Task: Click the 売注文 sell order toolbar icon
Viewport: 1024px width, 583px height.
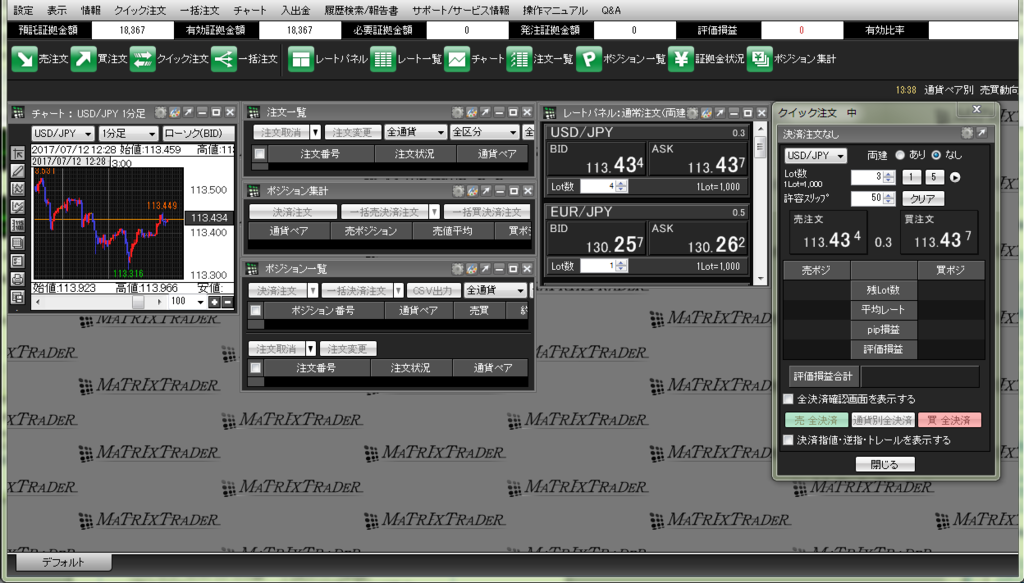Action: (x=24, y=59)
